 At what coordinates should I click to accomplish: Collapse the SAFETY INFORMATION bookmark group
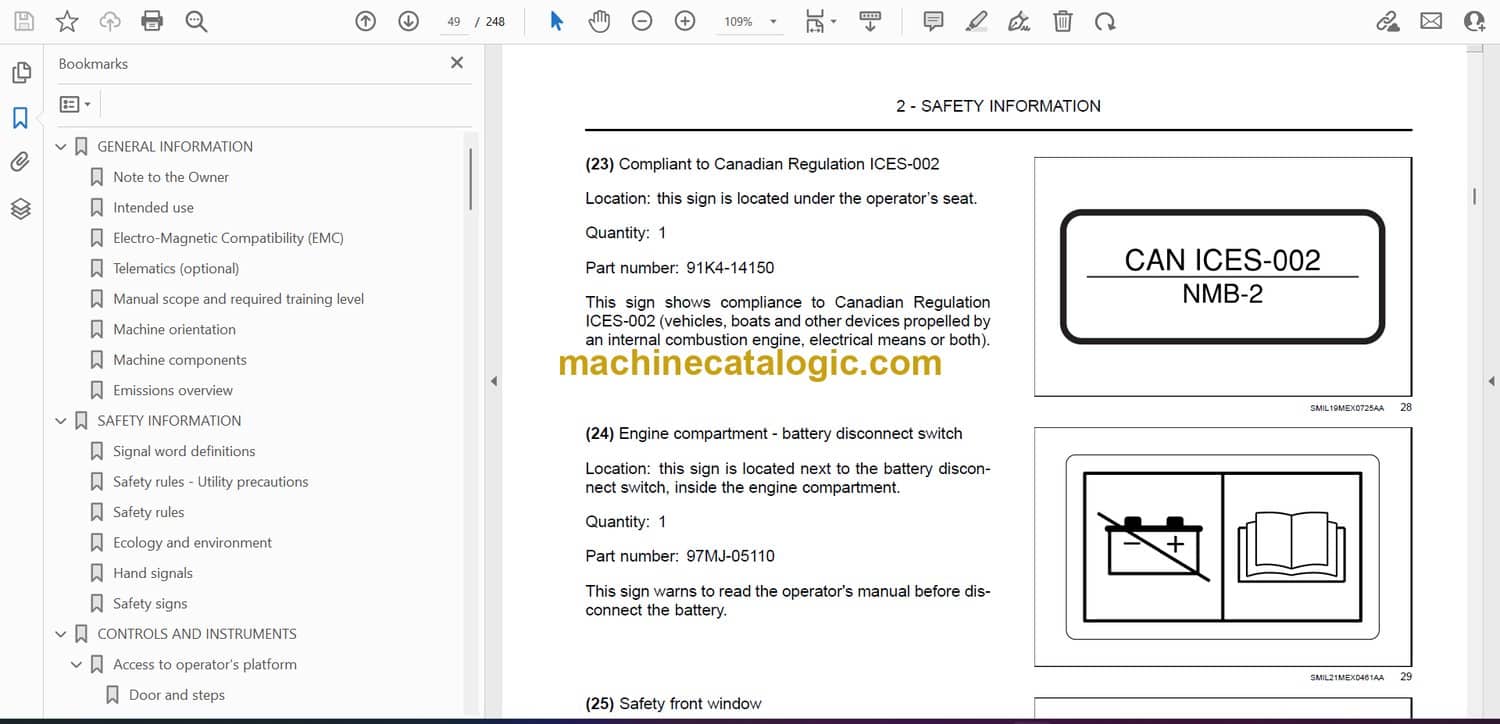[61, 421]
